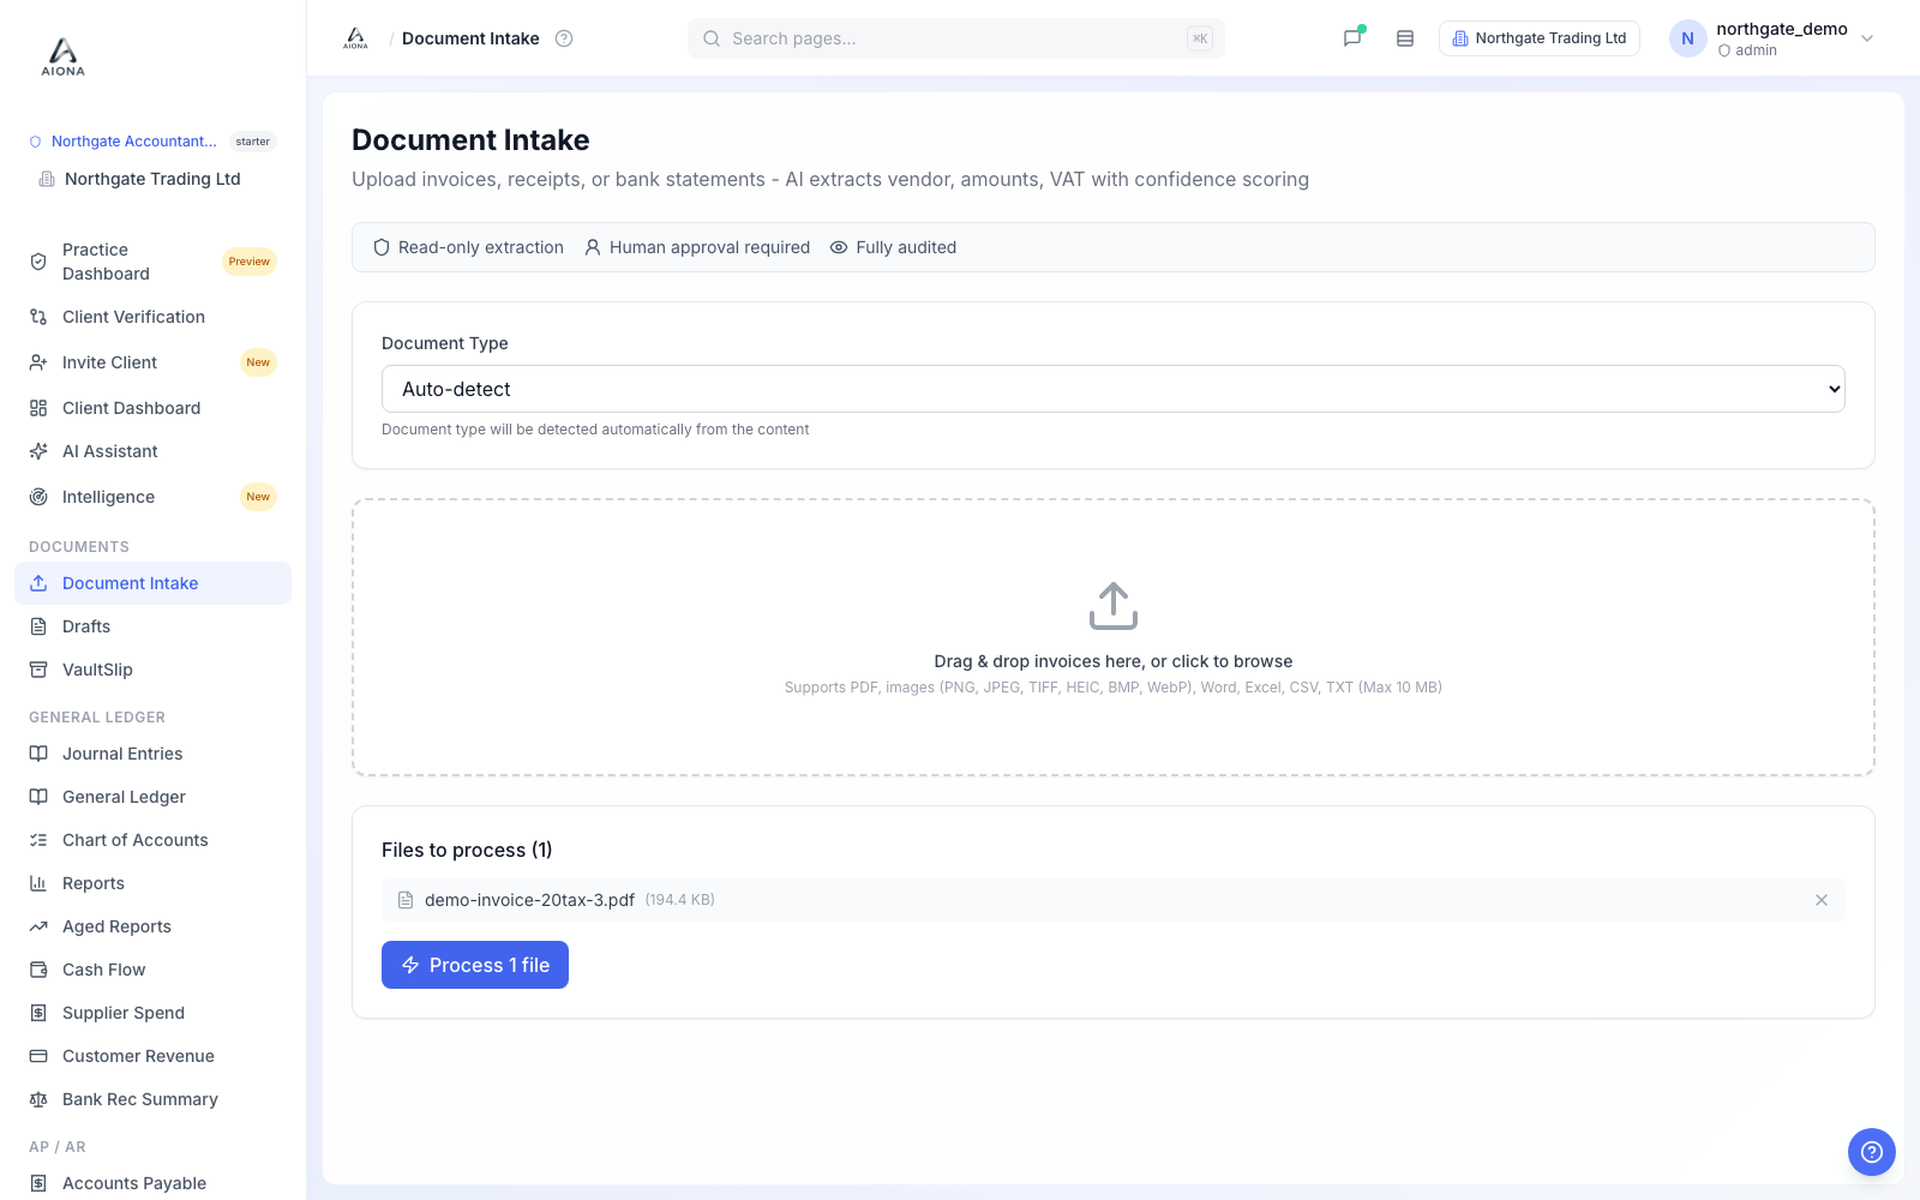Open the help icon beside Document Intake title
Viewport: 1920px width, 1200px height.
tap(564, 38)
